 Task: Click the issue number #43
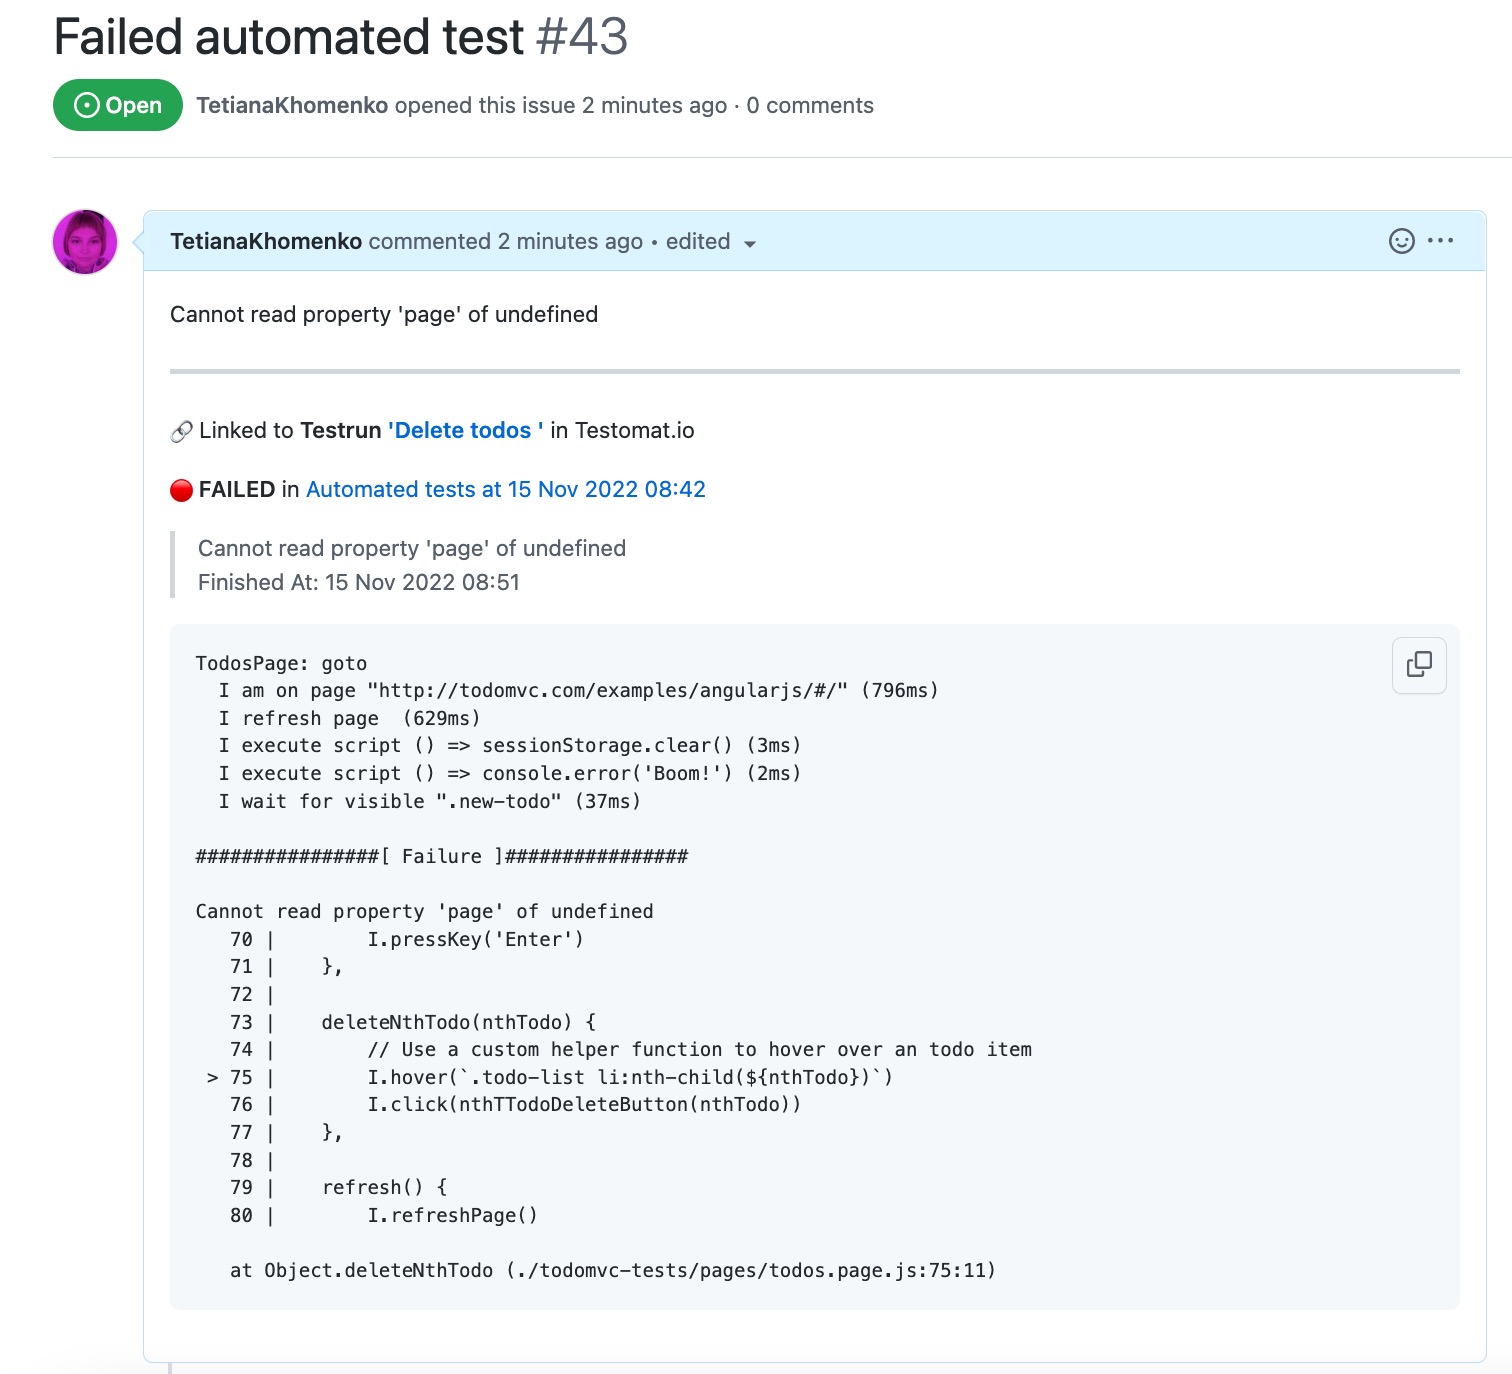point(582,37)
